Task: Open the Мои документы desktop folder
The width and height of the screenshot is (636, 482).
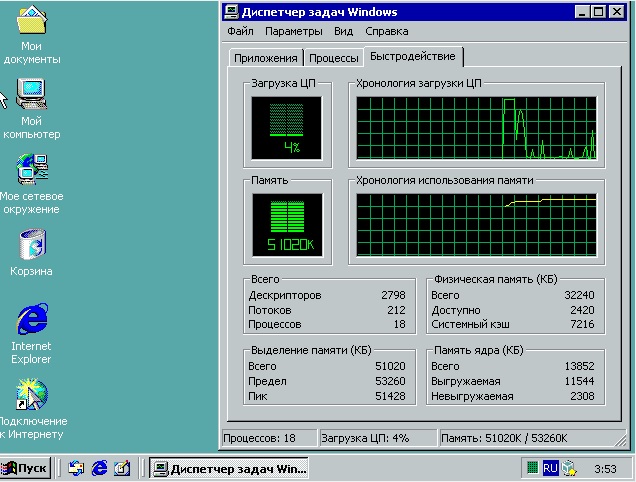Action: 31,22
